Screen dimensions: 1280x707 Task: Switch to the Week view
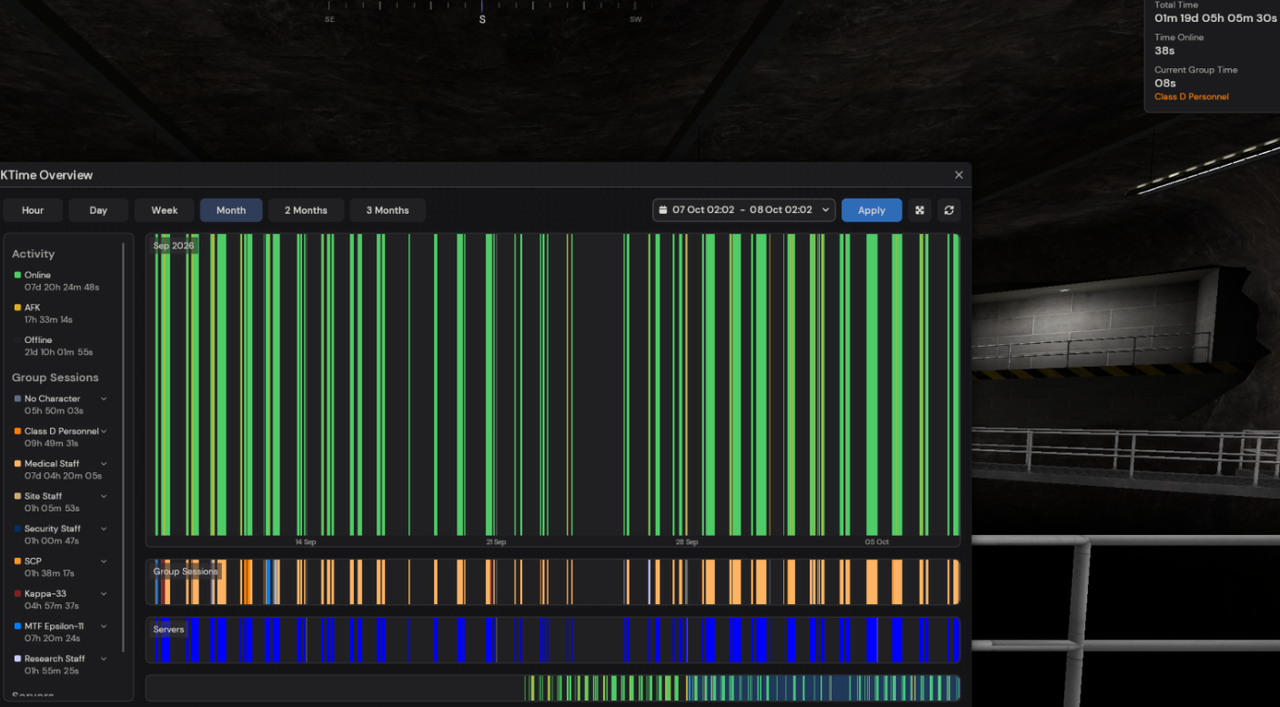pyautogui.click(x=164, y=210)
